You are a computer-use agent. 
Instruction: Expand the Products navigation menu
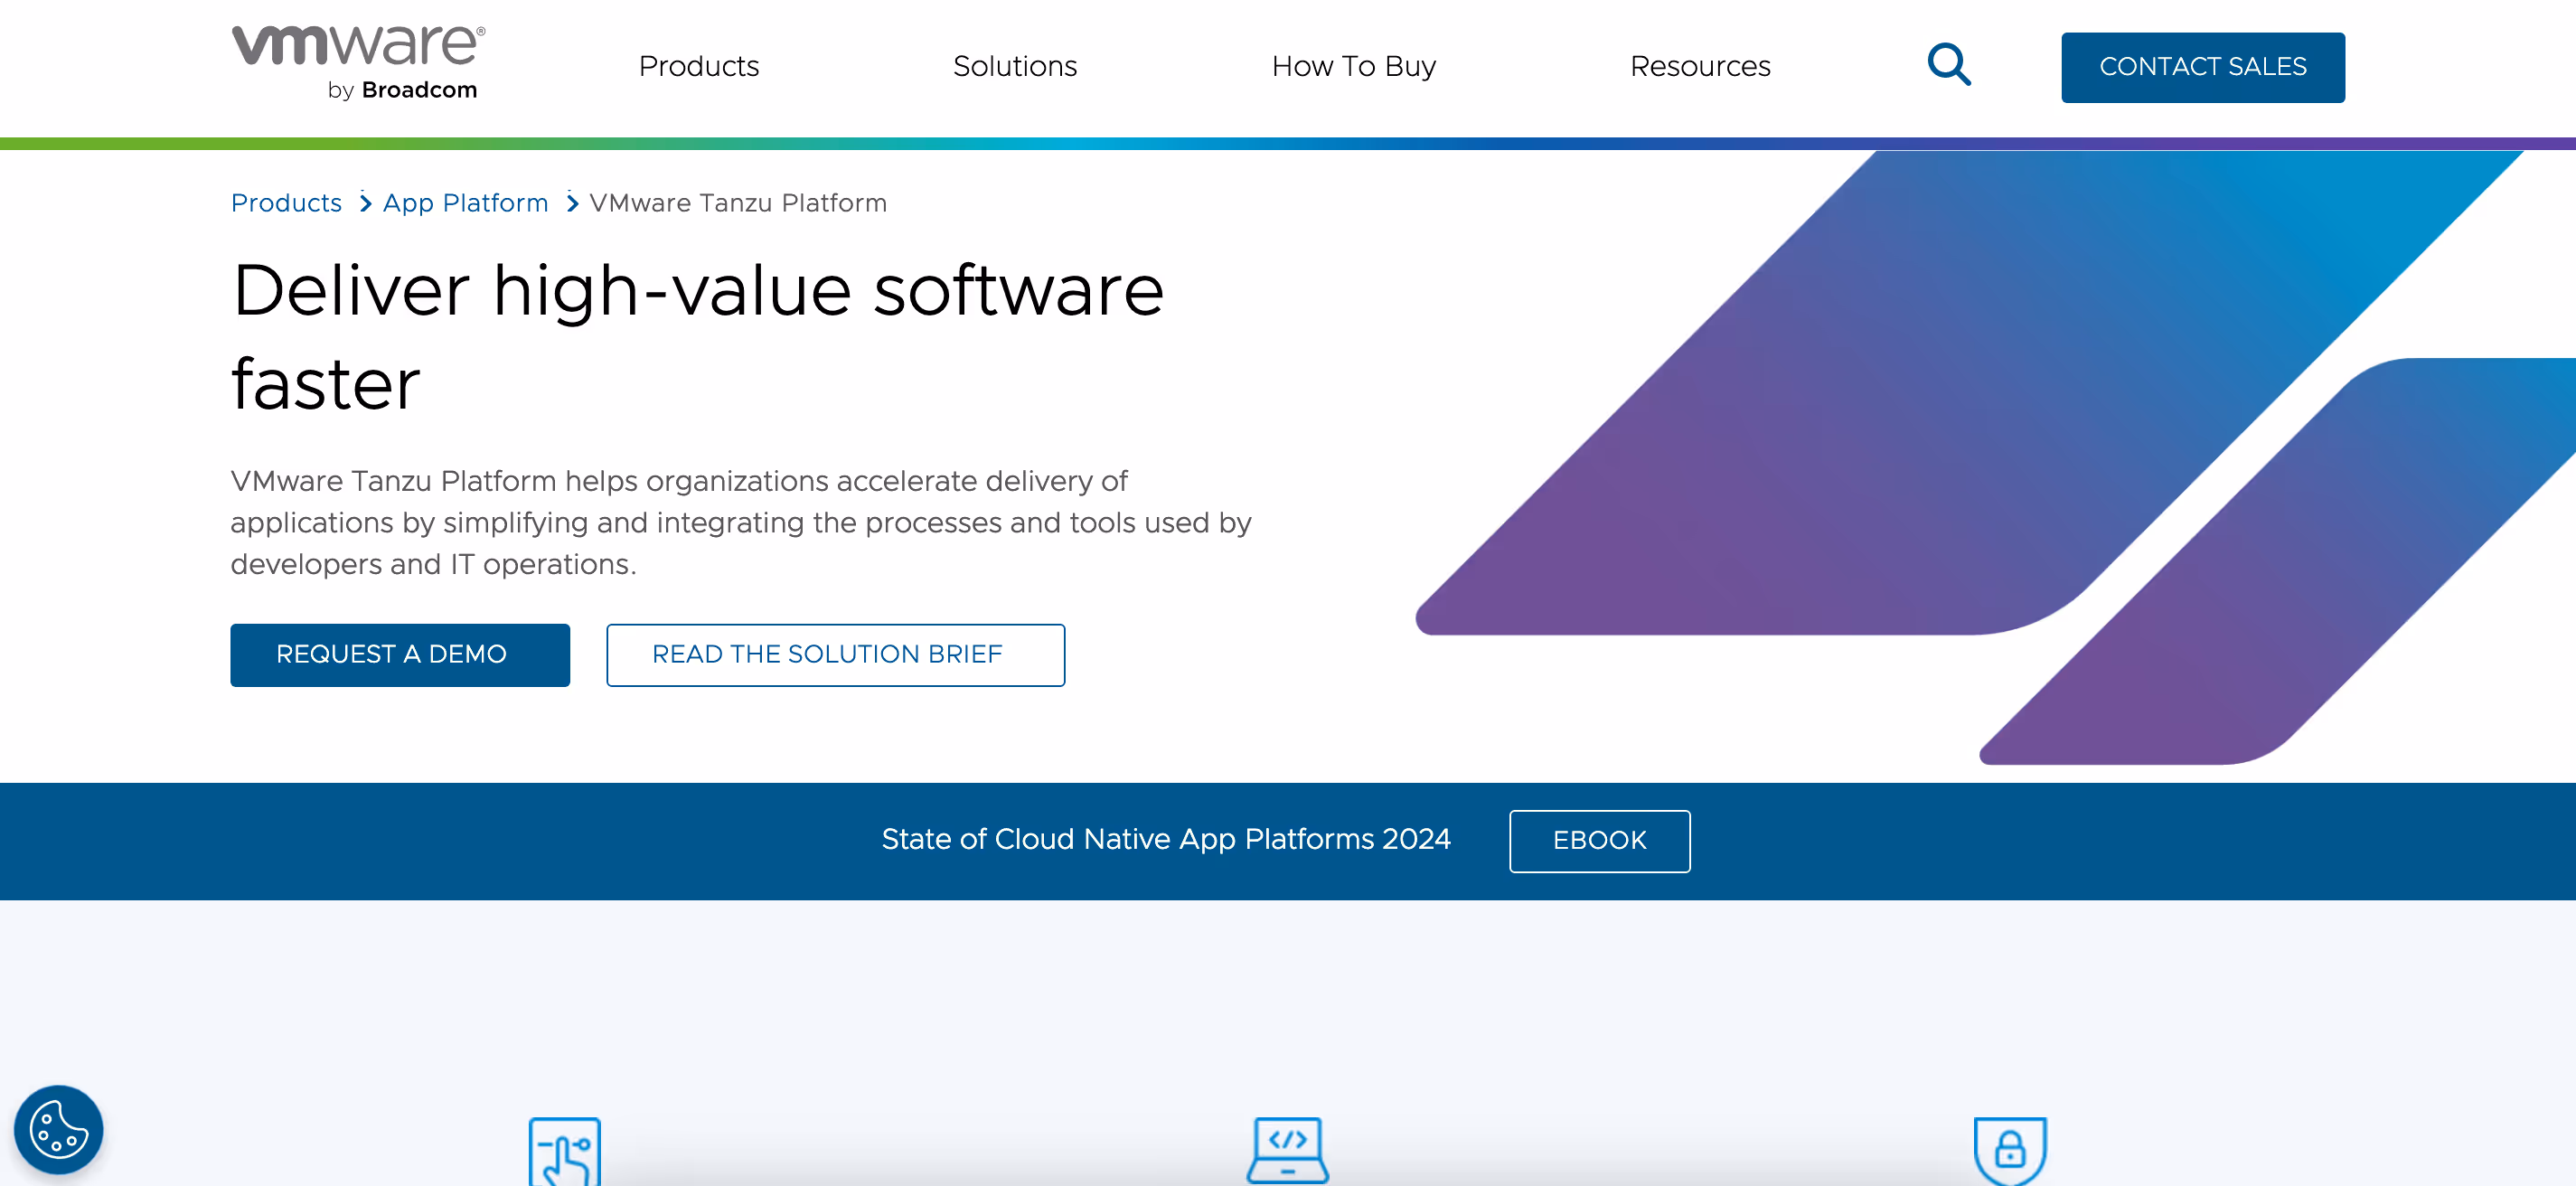click(x=698, y=66)
